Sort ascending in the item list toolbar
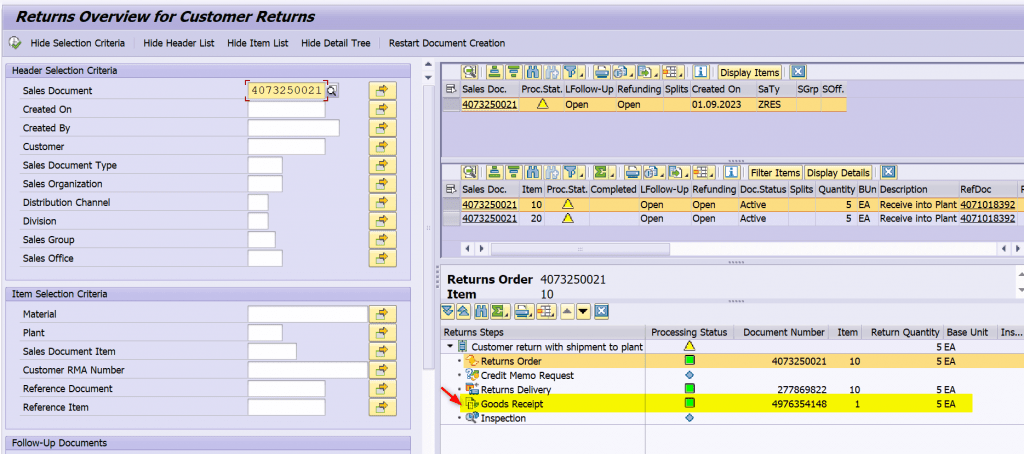This screenshot has width=1024, height=454. tap(494, 172)
